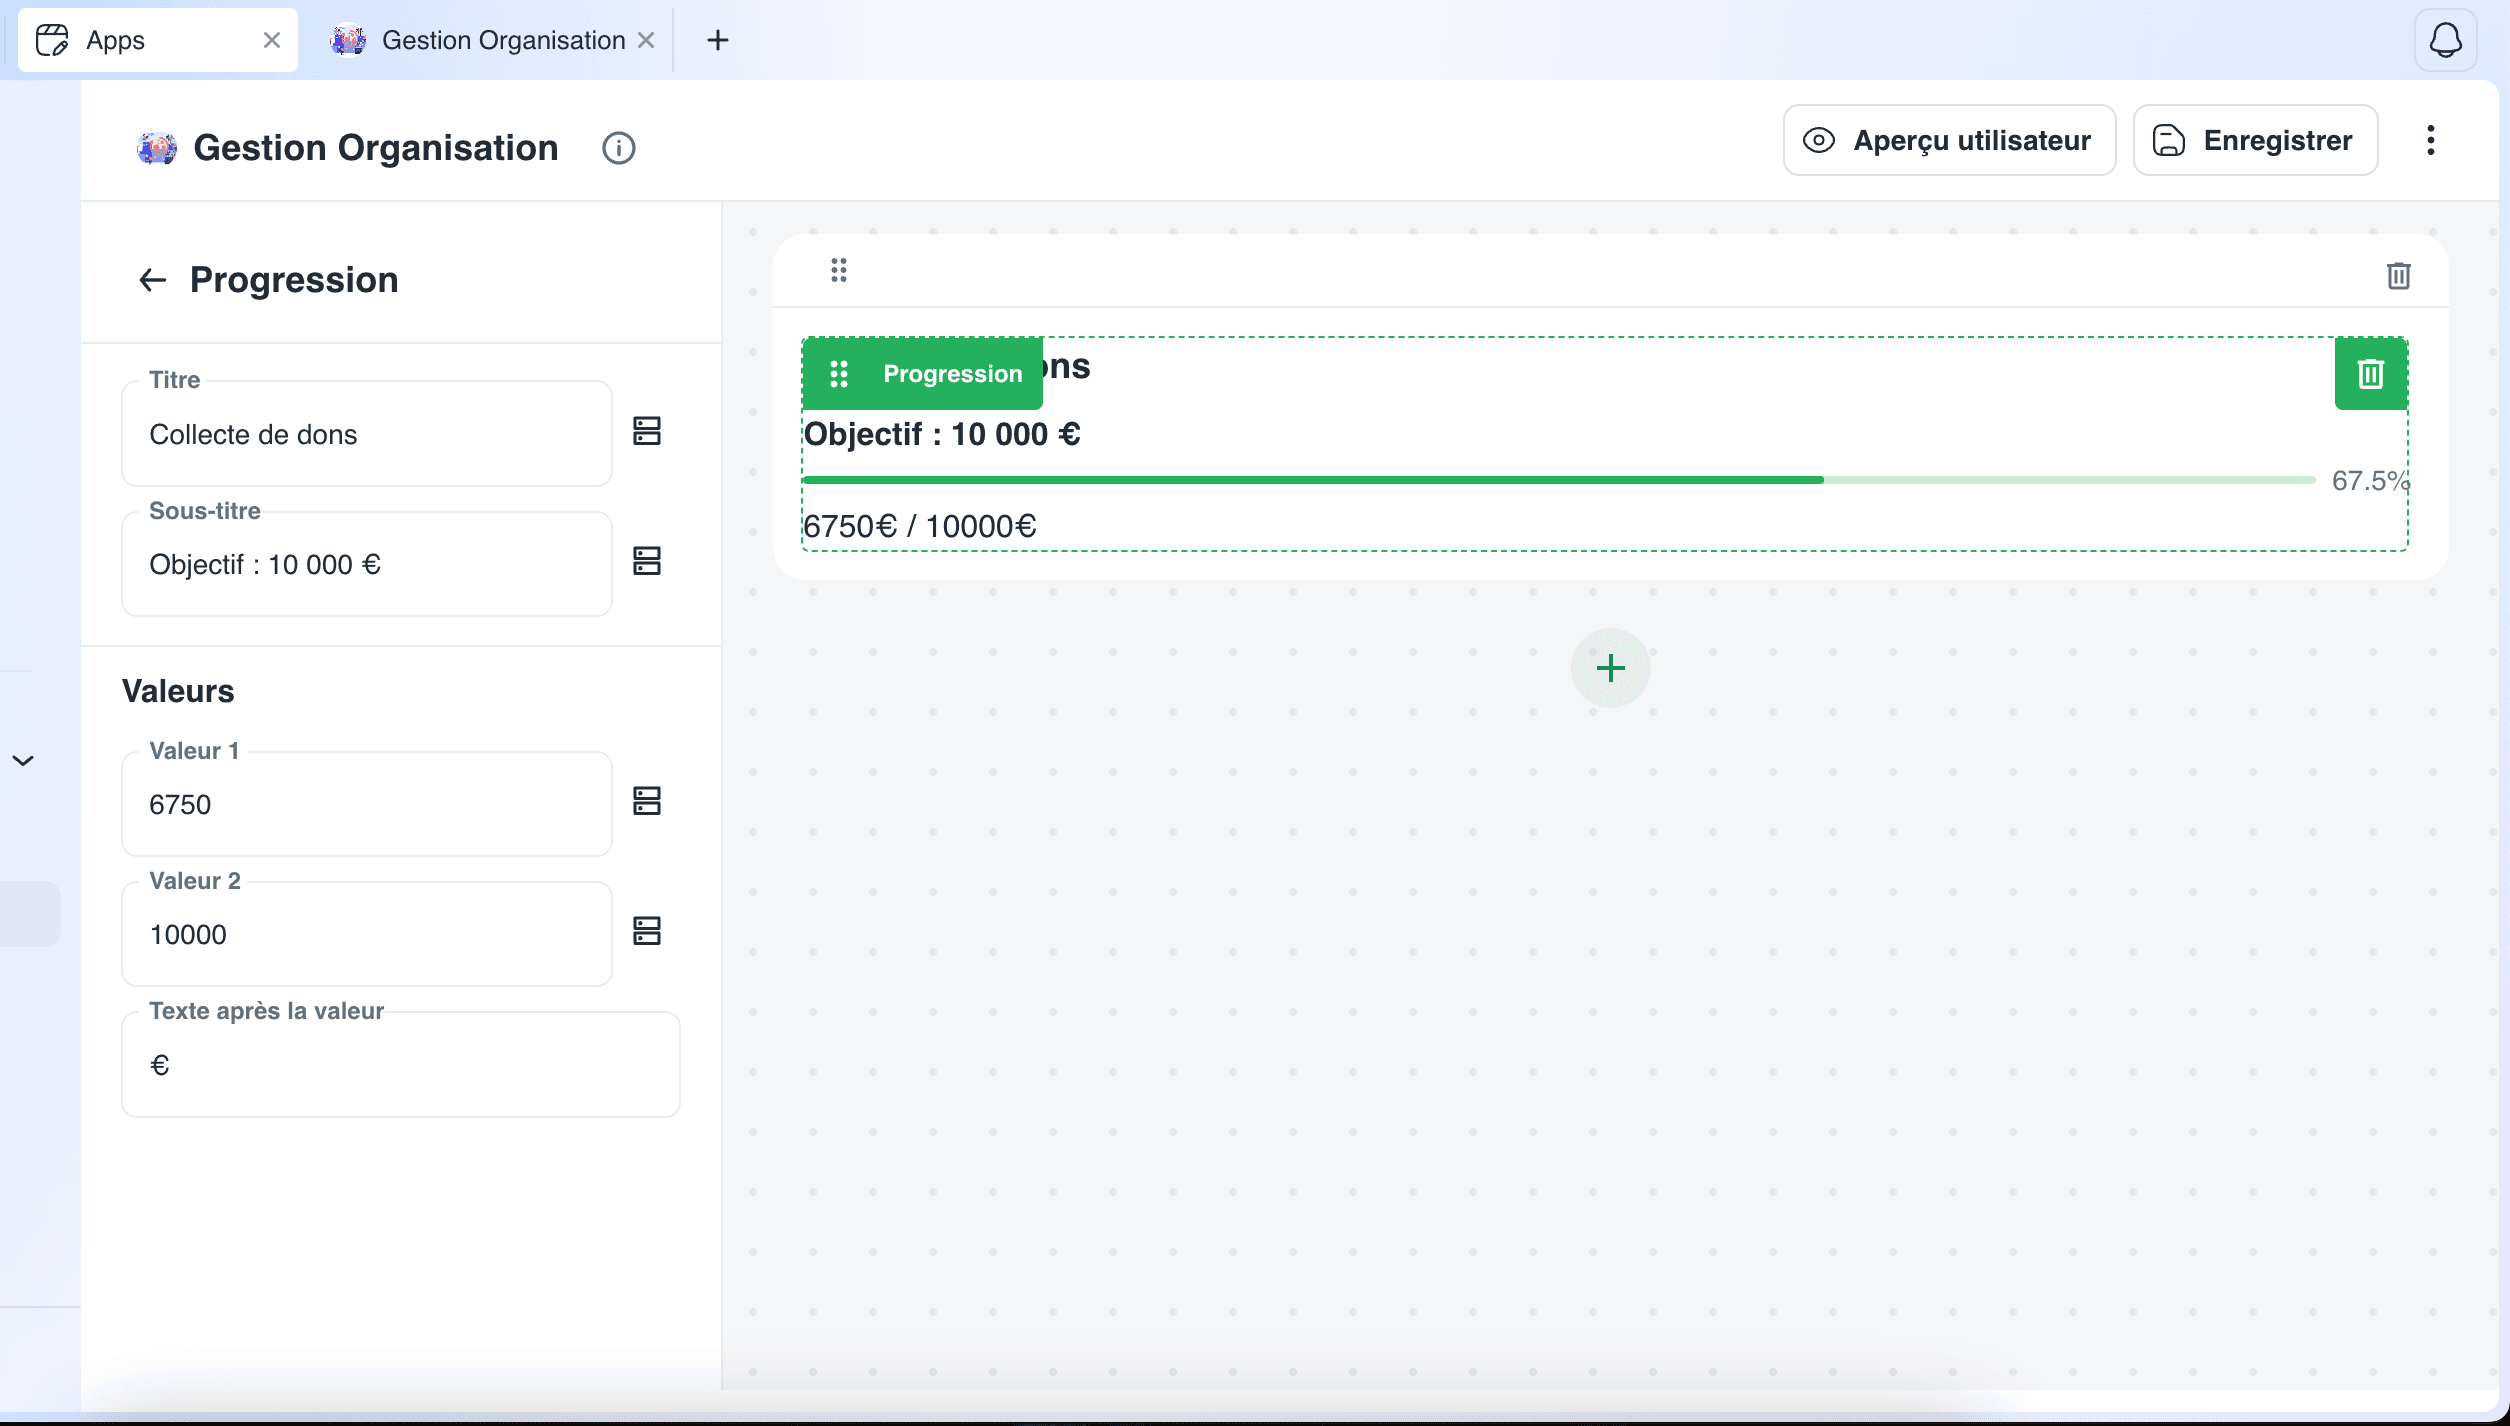Close the Gestion Organisation tab
Screen dimensions: 2510x1426
(647, 40)
